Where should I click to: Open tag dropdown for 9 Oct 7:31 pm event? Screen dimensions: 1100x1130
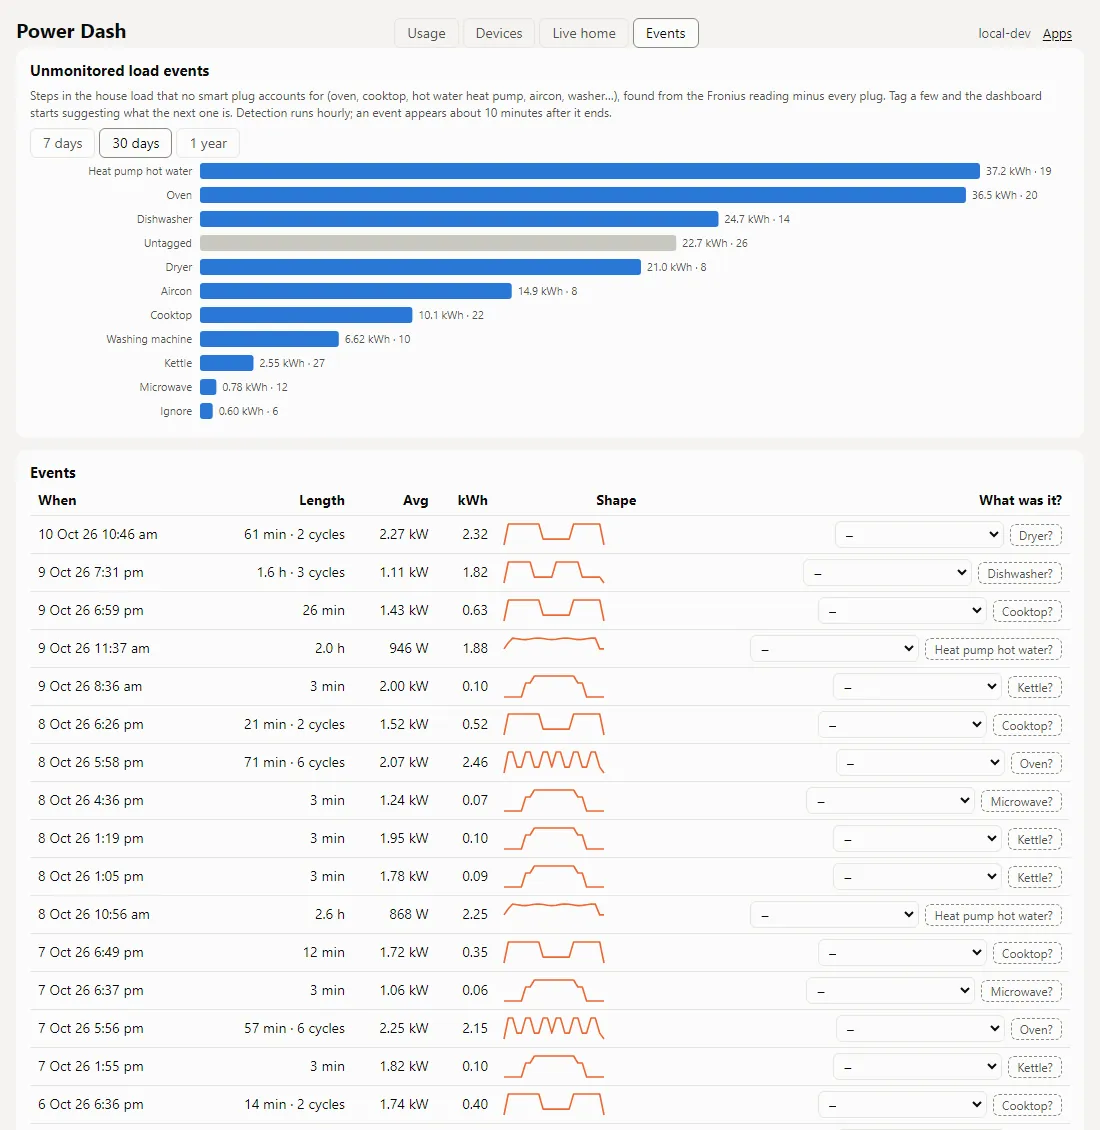887,573
